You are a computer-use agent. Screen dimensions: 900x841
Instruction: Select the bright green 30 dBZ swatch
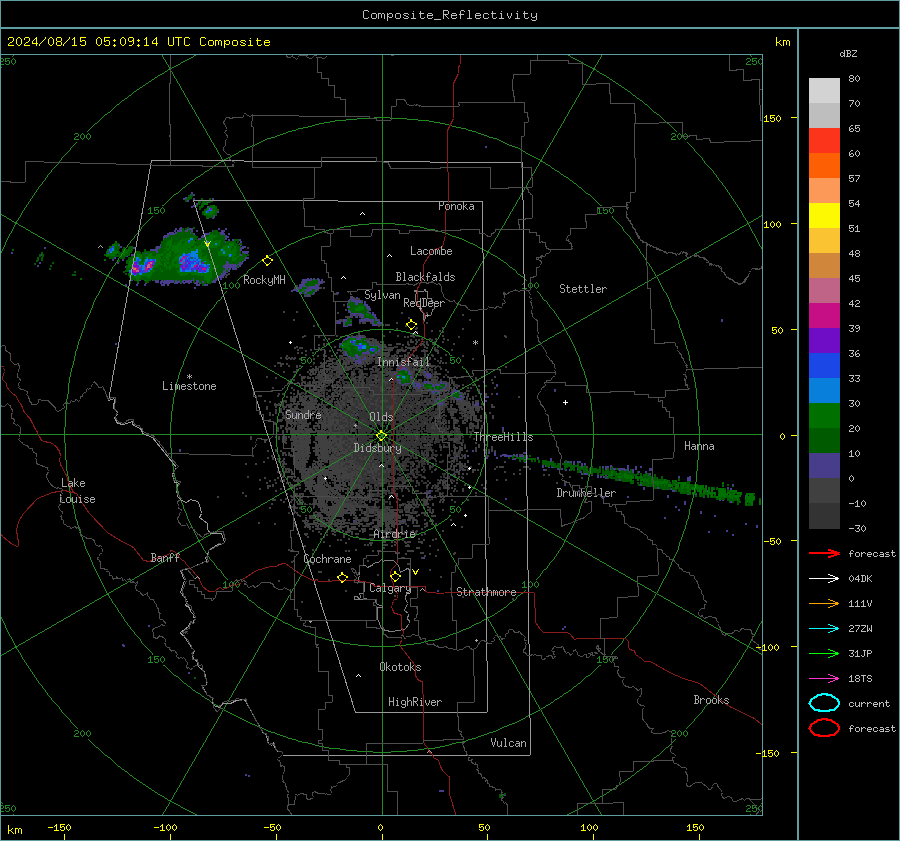[824, 415]
